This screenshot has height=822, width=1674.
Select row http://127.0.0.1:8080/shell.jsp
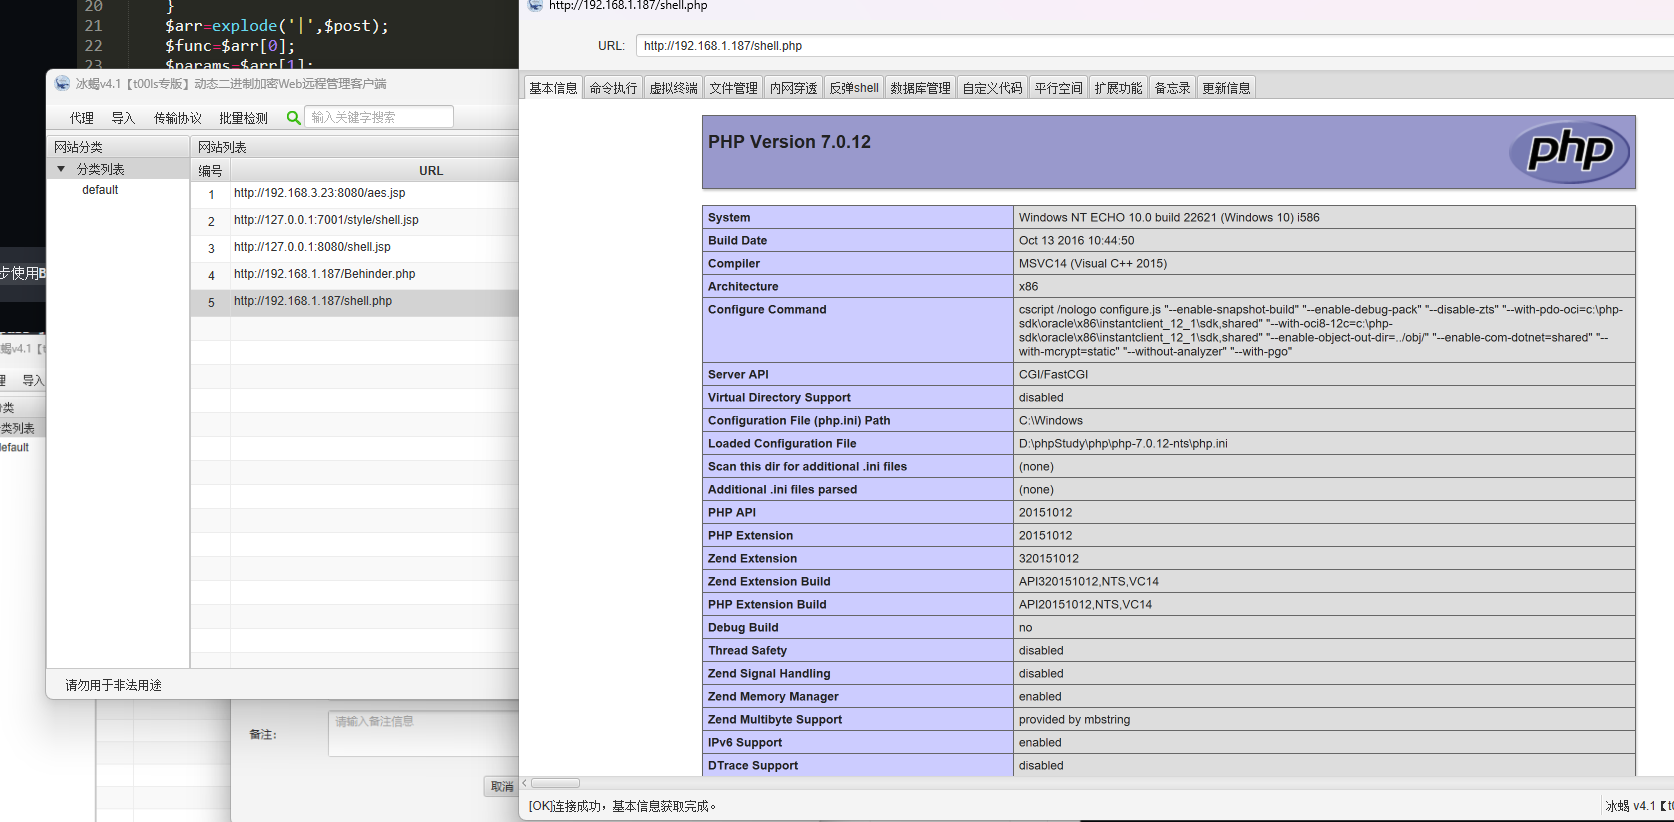354,248
